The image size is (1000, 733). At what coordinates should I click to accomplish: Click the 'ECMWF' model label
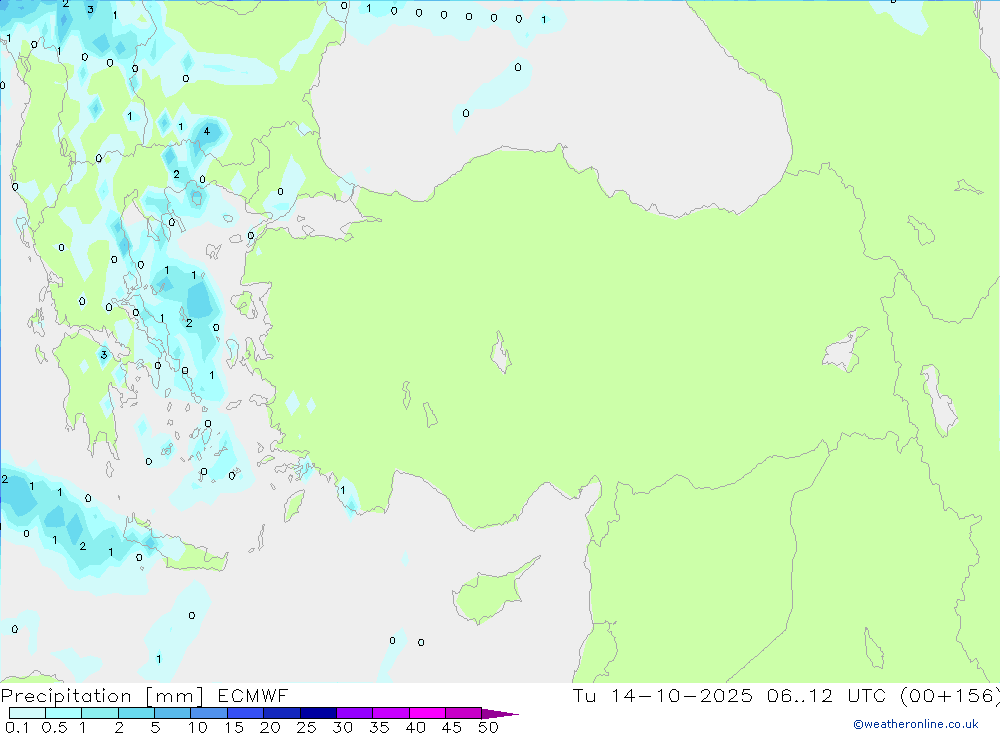point(253,696)
